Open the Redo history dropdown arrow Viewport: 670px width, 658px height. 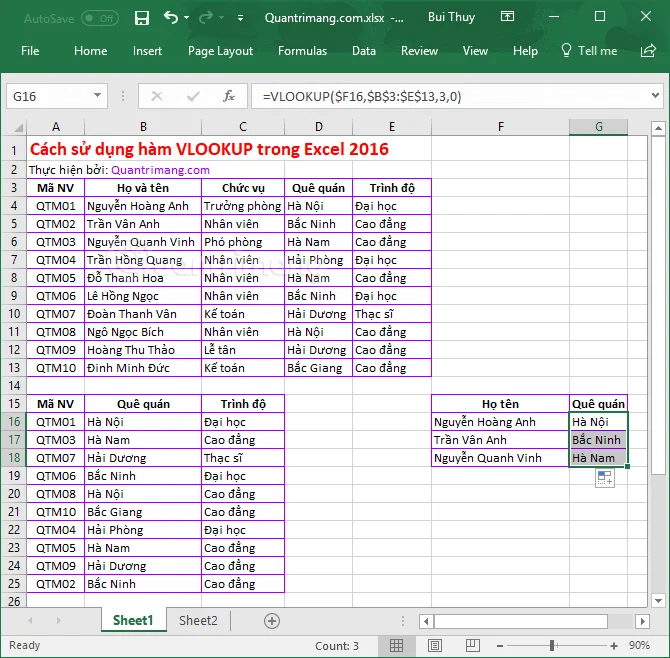[221, 18]
